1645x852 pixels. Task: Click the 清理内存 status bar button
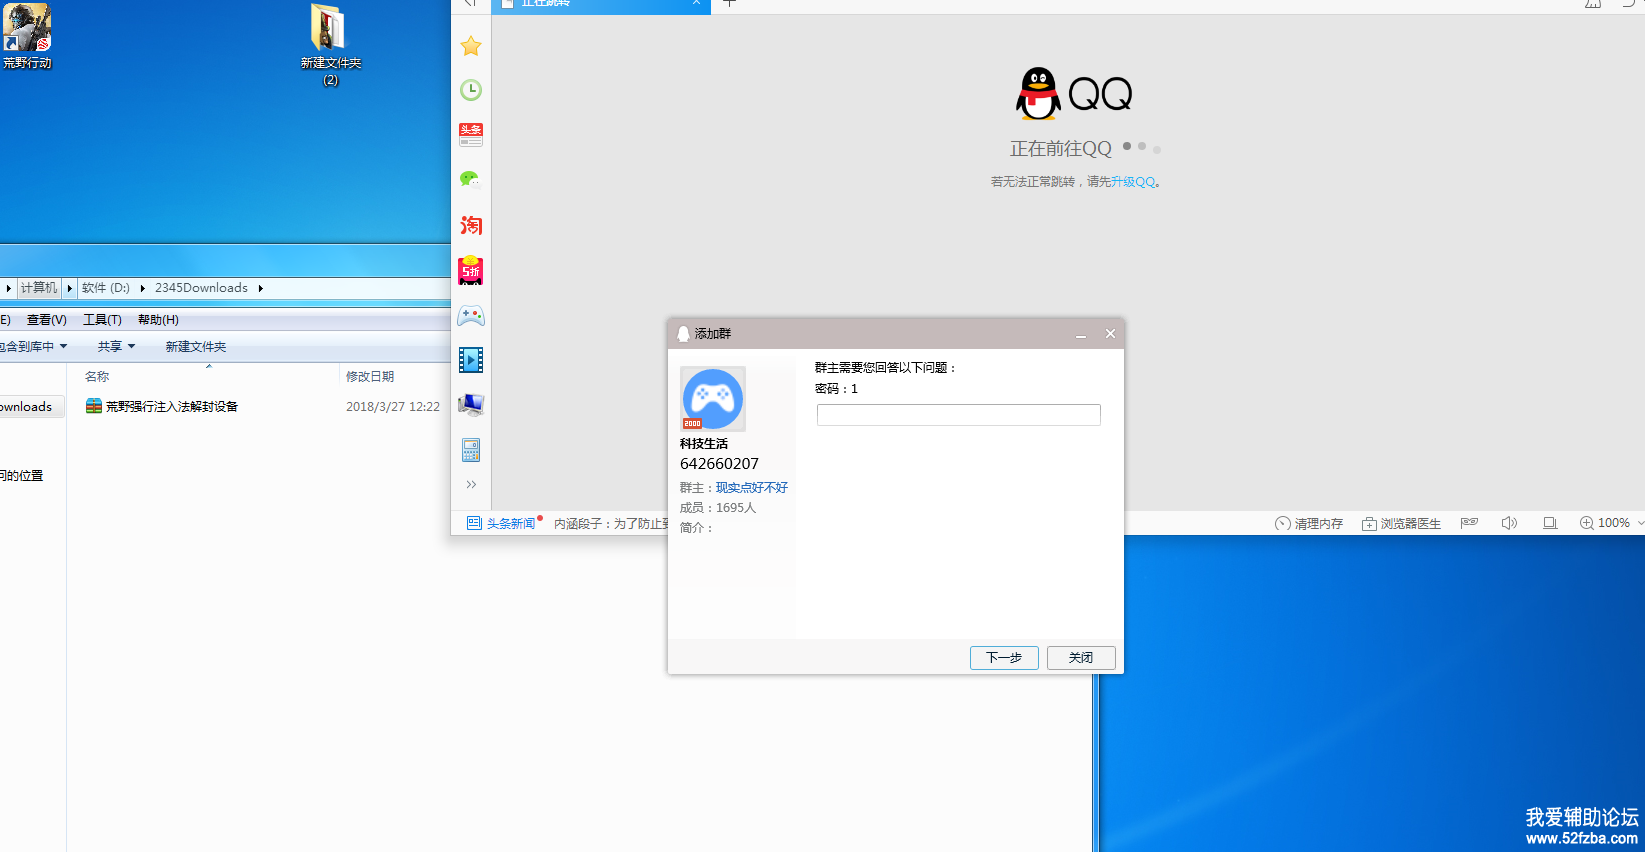point(1309,524)
